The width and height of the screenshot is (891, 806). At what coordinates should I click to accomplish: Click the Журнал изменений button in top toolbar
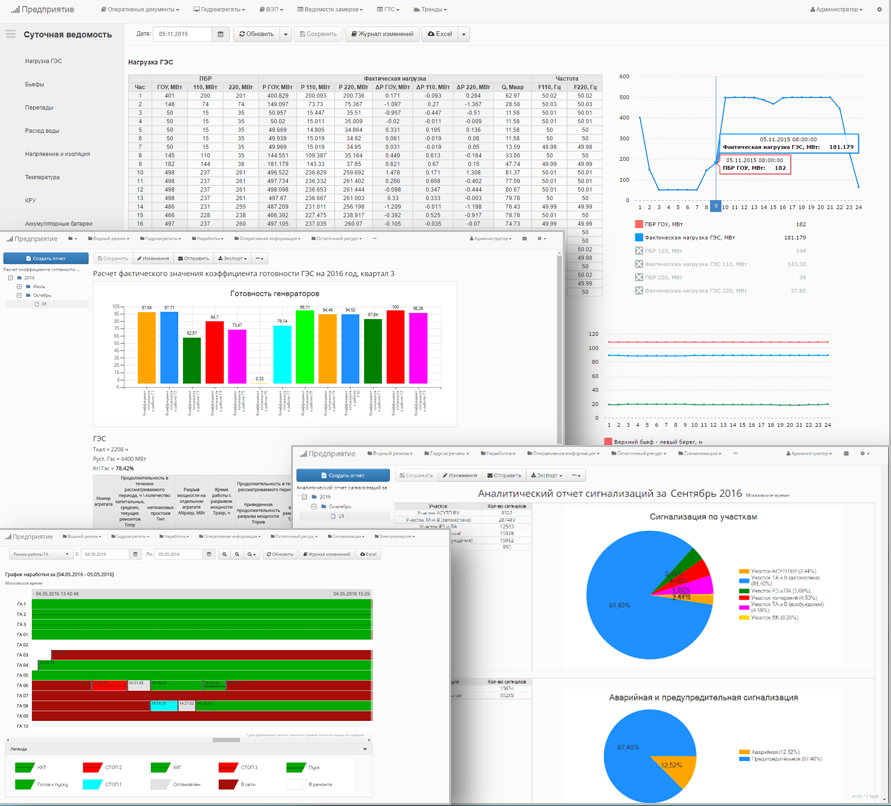(381, 34)
